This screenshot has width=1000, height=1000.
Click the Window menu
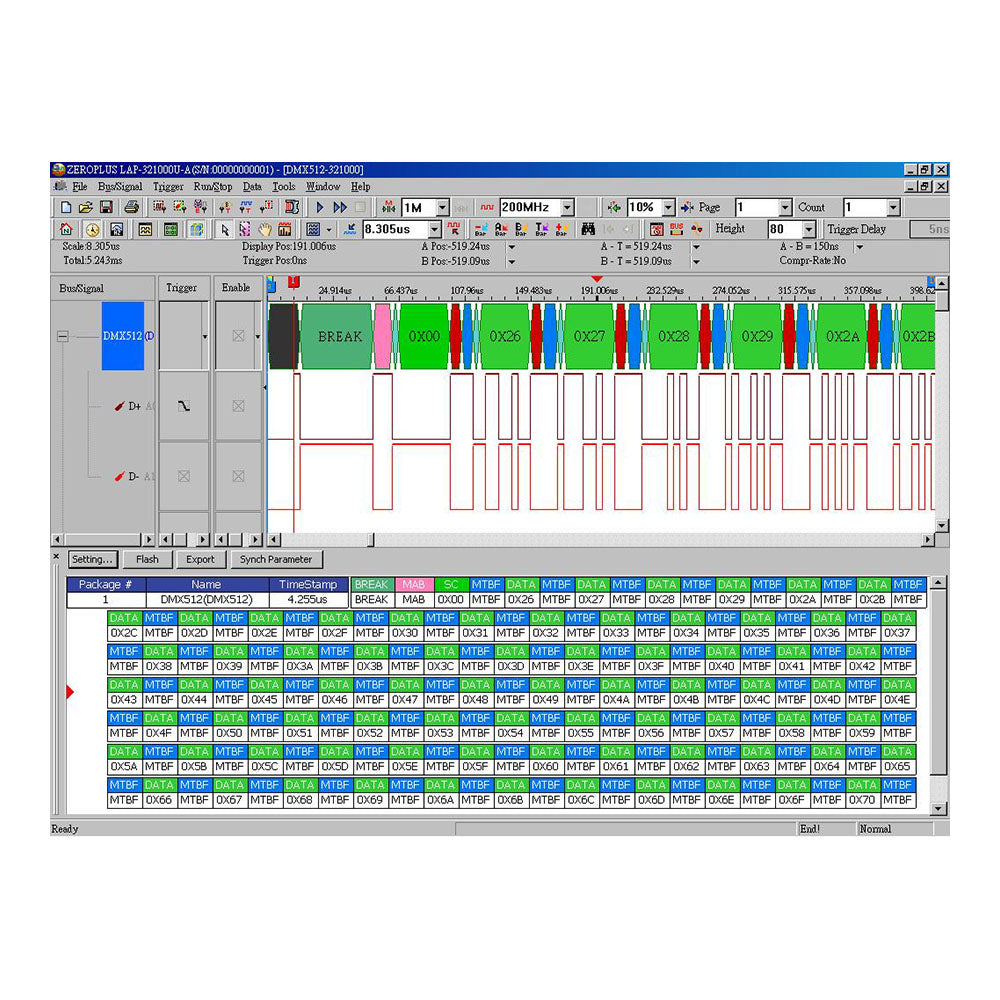(323, 187)
